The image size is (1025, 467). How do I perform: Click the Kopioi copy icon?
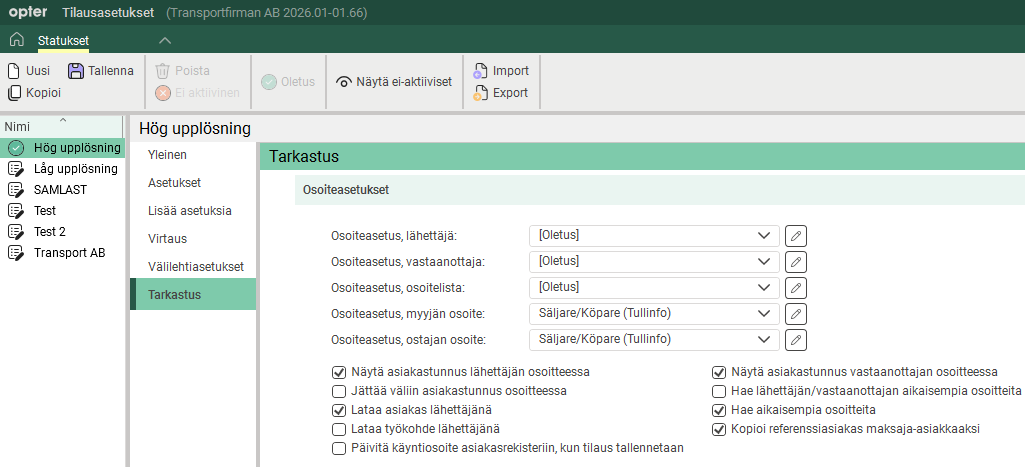click(x=14, y=93)
